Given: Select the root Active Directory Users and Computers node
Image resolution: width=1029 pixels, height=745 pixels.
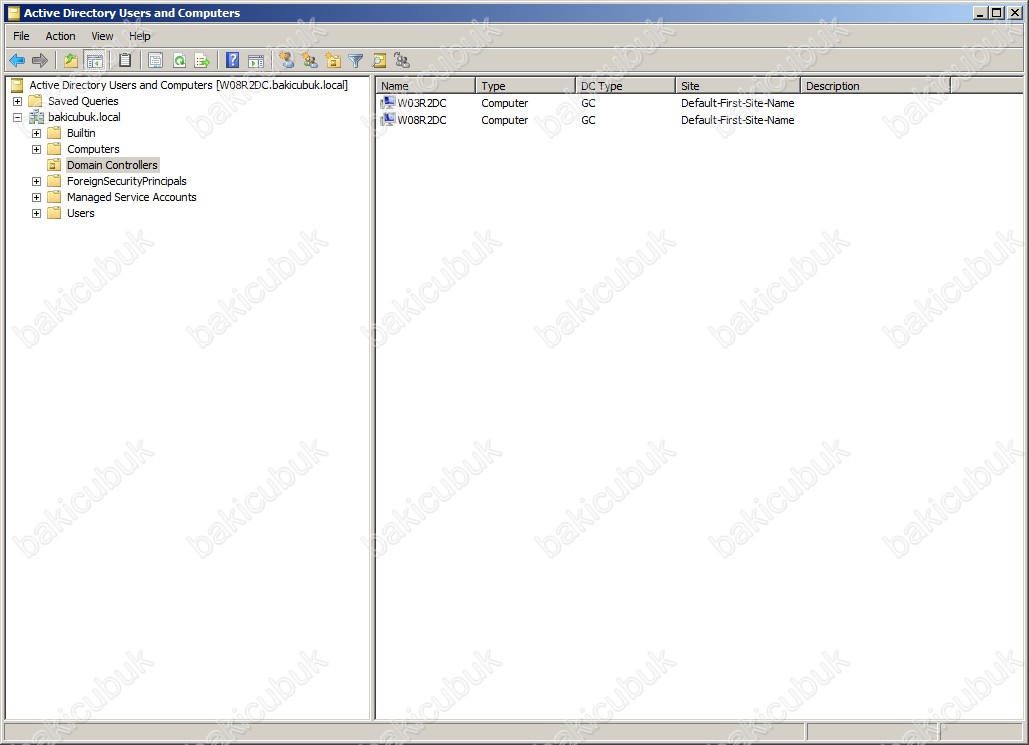Looking at the screenshot, I should point(188,85).
